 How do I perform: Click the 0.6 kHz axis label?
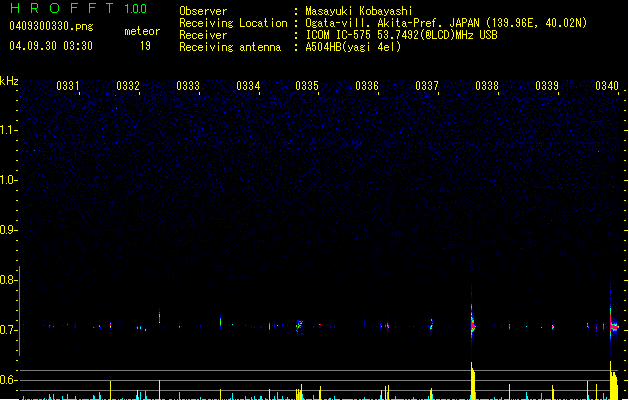[x=8, y=380]
